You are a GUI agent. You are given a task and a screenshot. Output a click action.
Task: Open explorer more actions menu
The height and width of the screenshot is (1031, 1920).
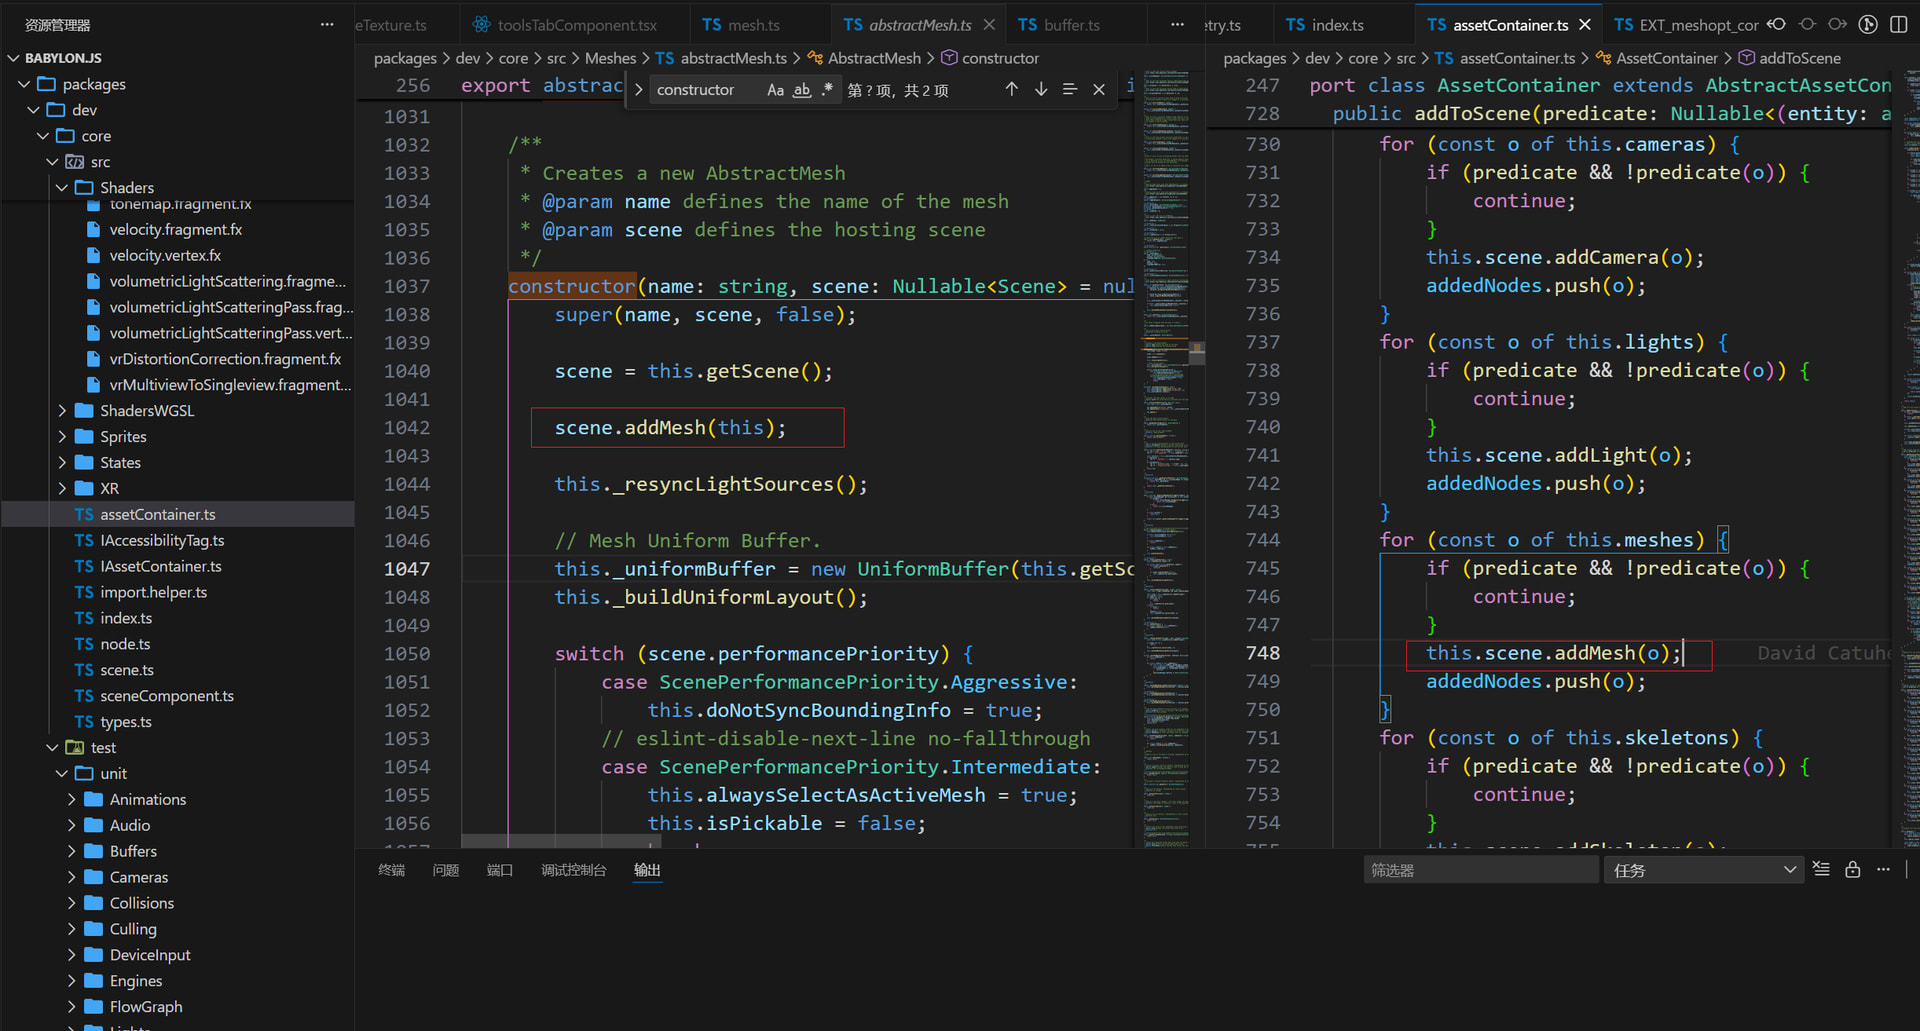[327, 25]
